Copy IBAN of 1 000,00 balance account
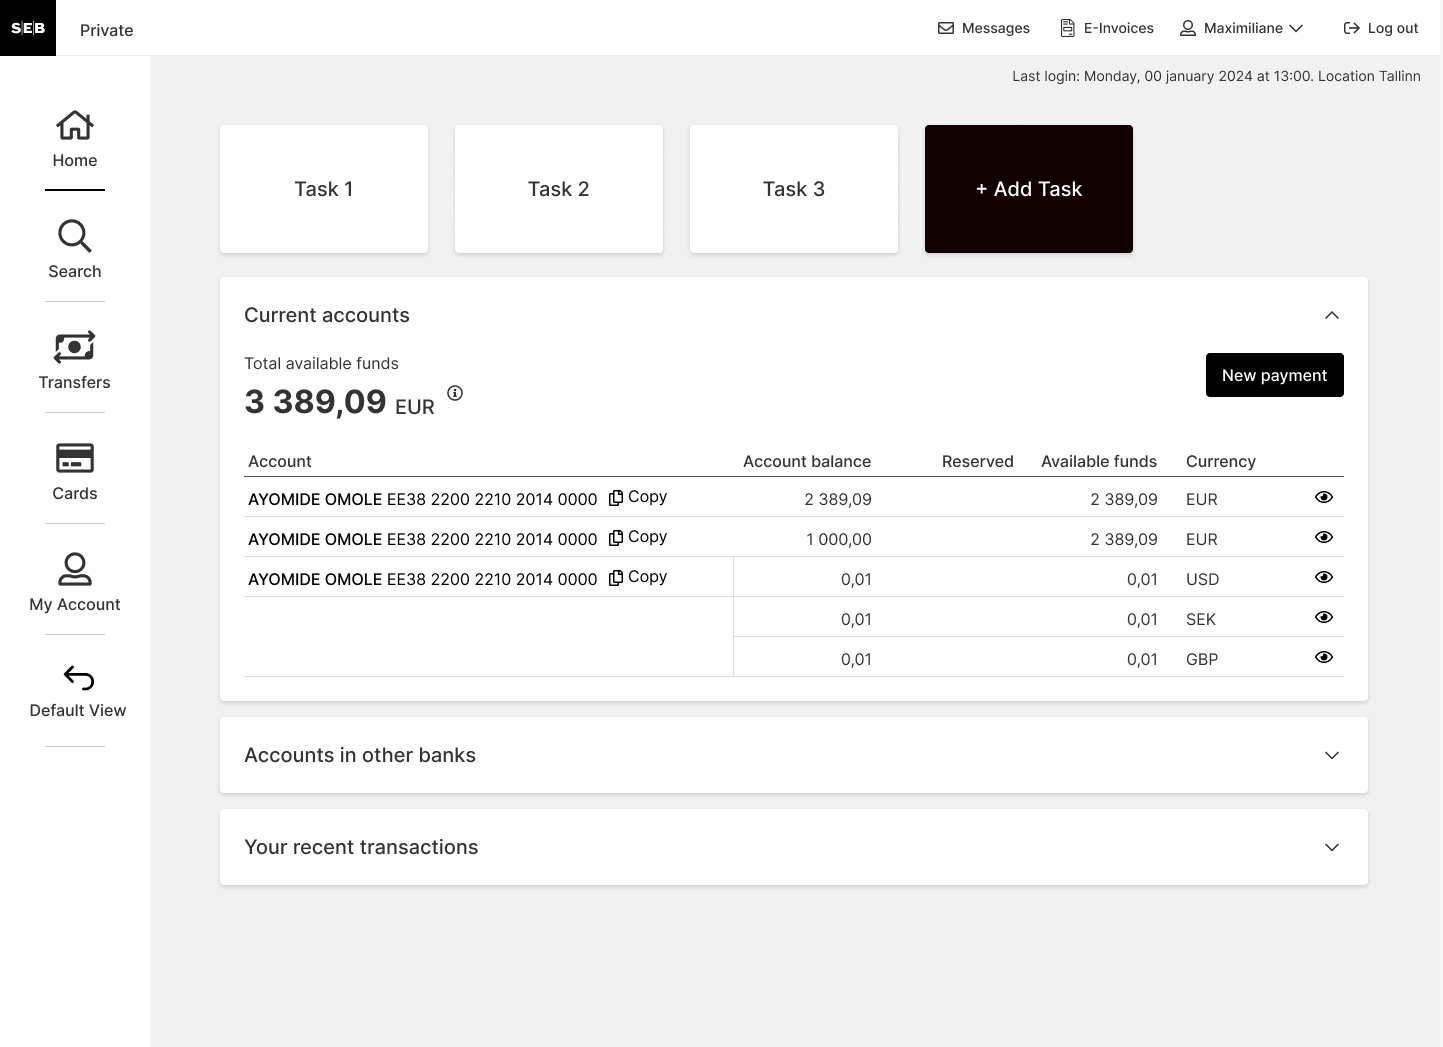The image size is (1443, 1047). (638, 537)
